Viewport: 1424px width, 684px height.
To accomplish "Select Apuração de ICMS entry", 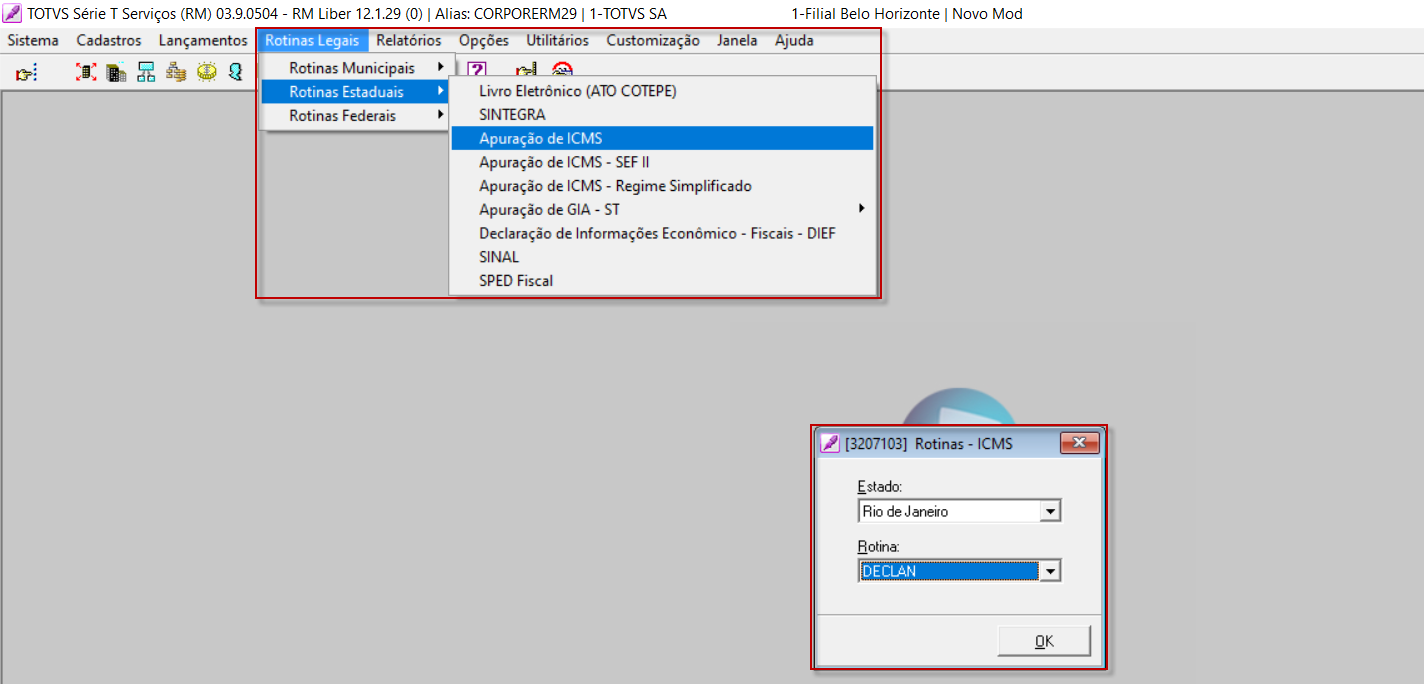I will [662, 138].
